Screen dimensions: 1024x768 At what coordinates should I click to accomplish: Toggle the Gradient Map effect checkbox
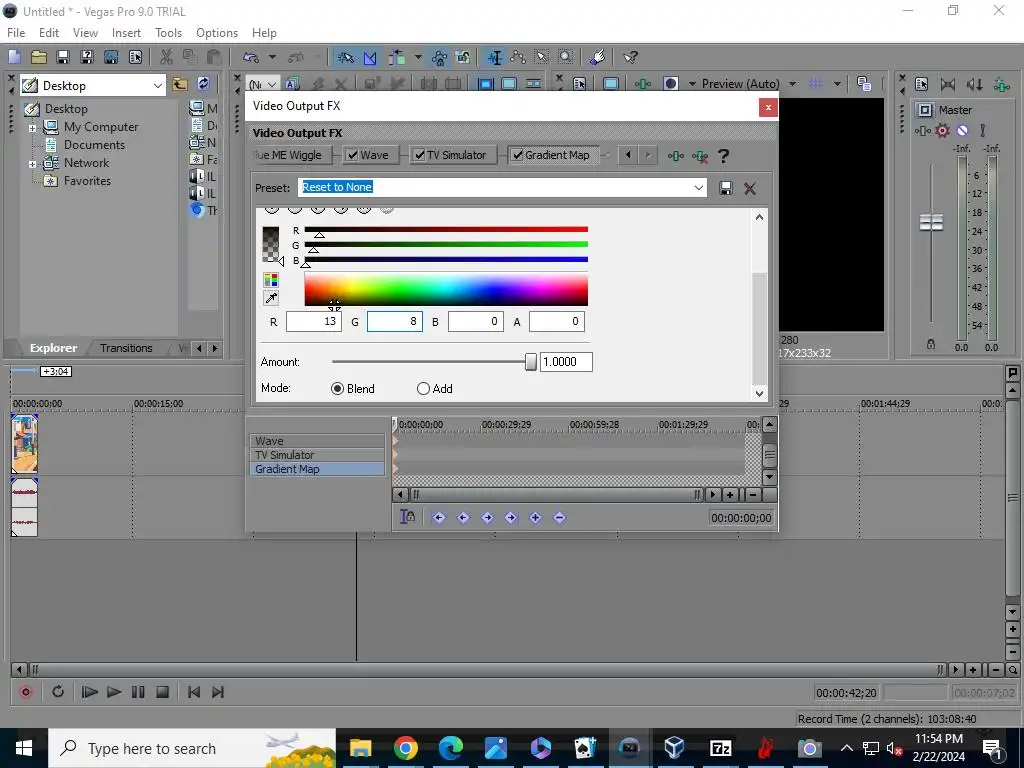(517, 155)
